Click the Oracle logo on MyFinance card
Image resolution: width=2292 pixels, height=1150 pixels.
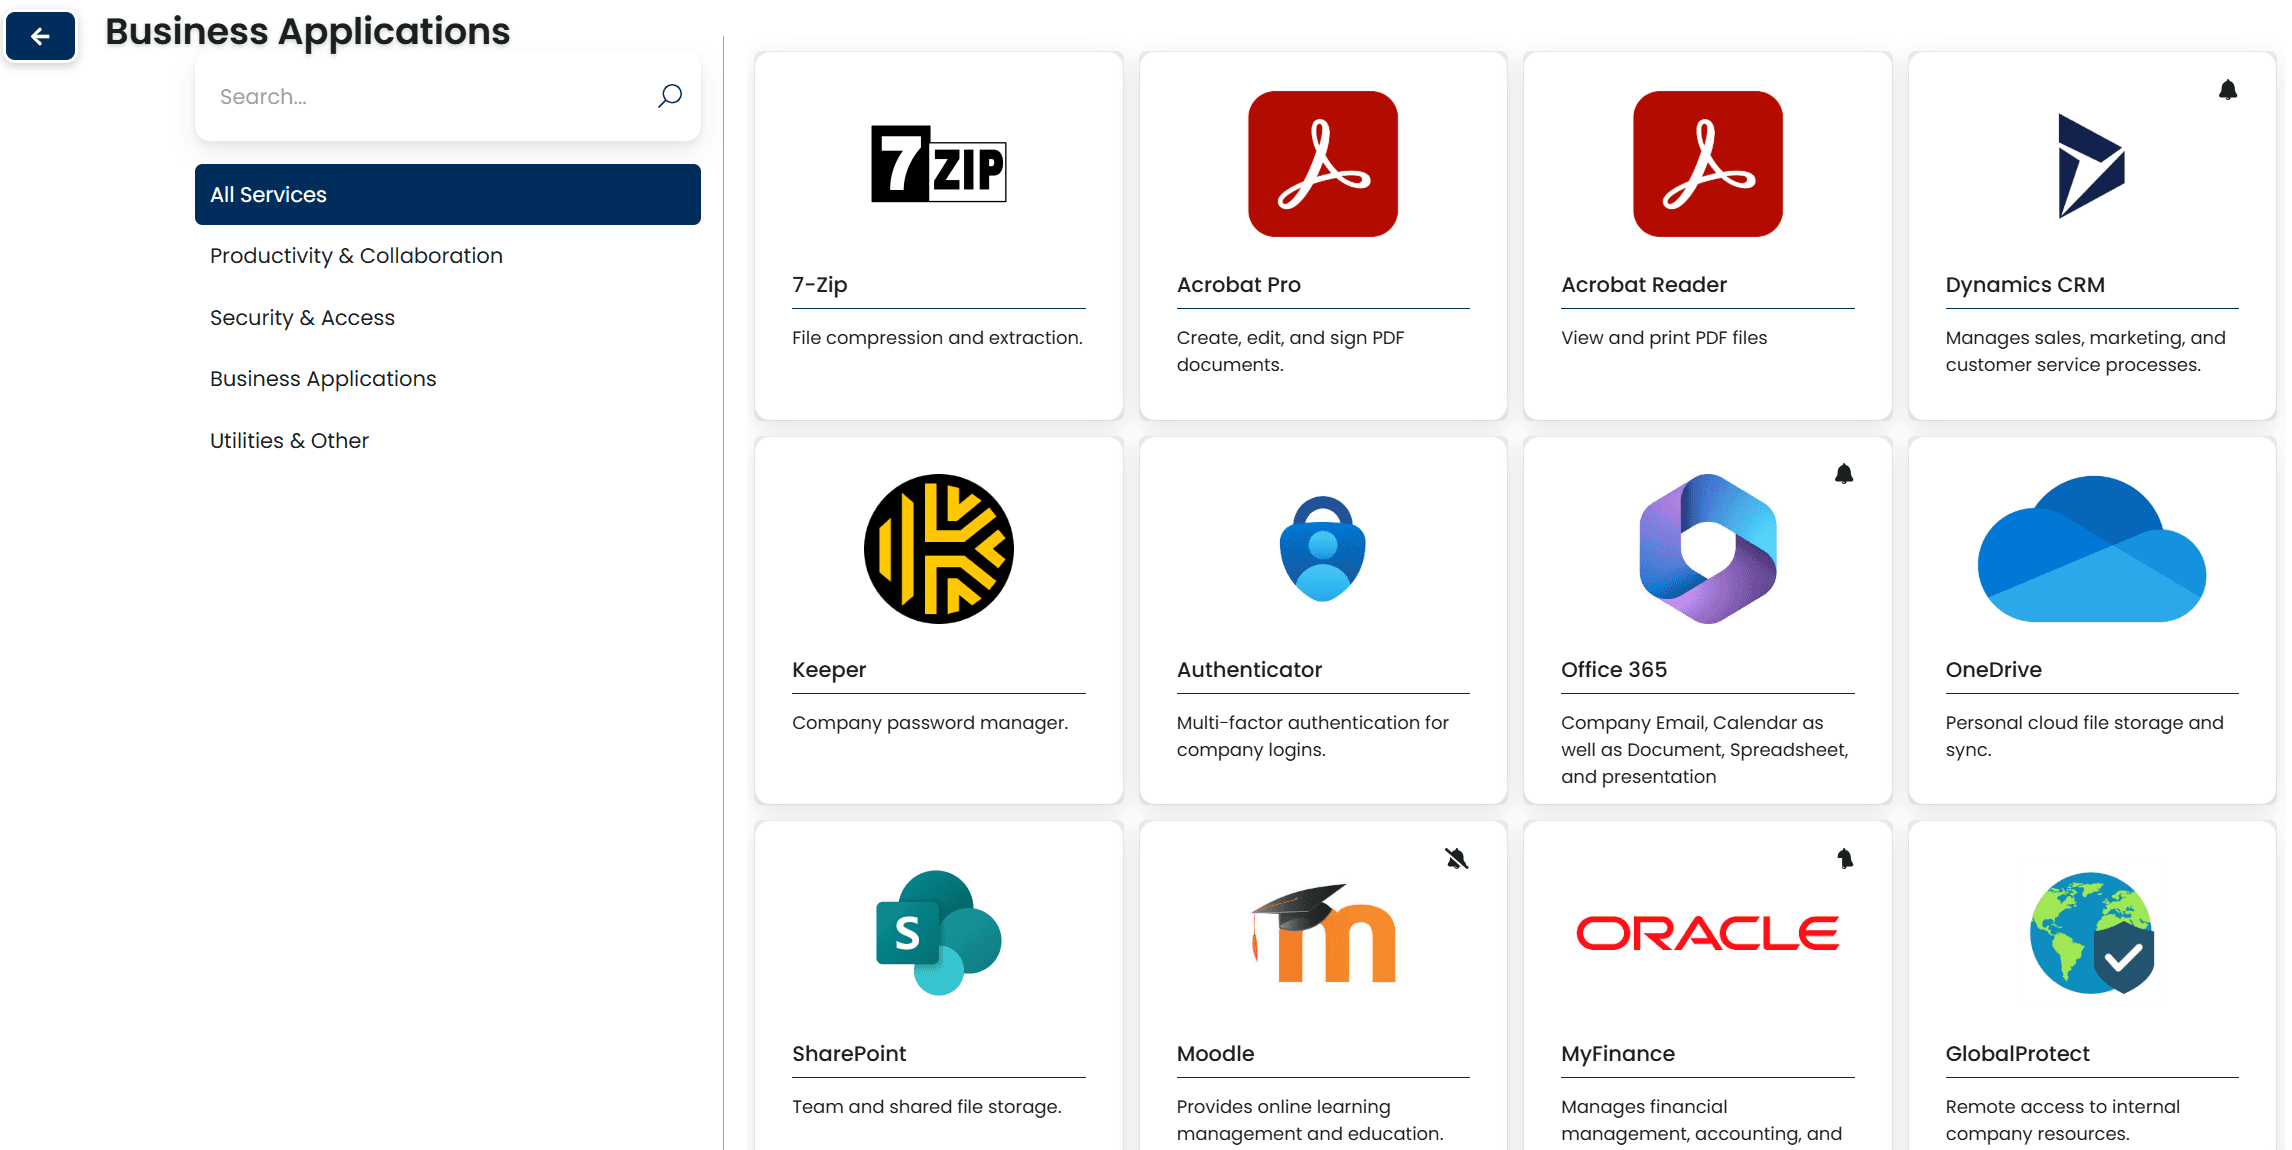1707,933
